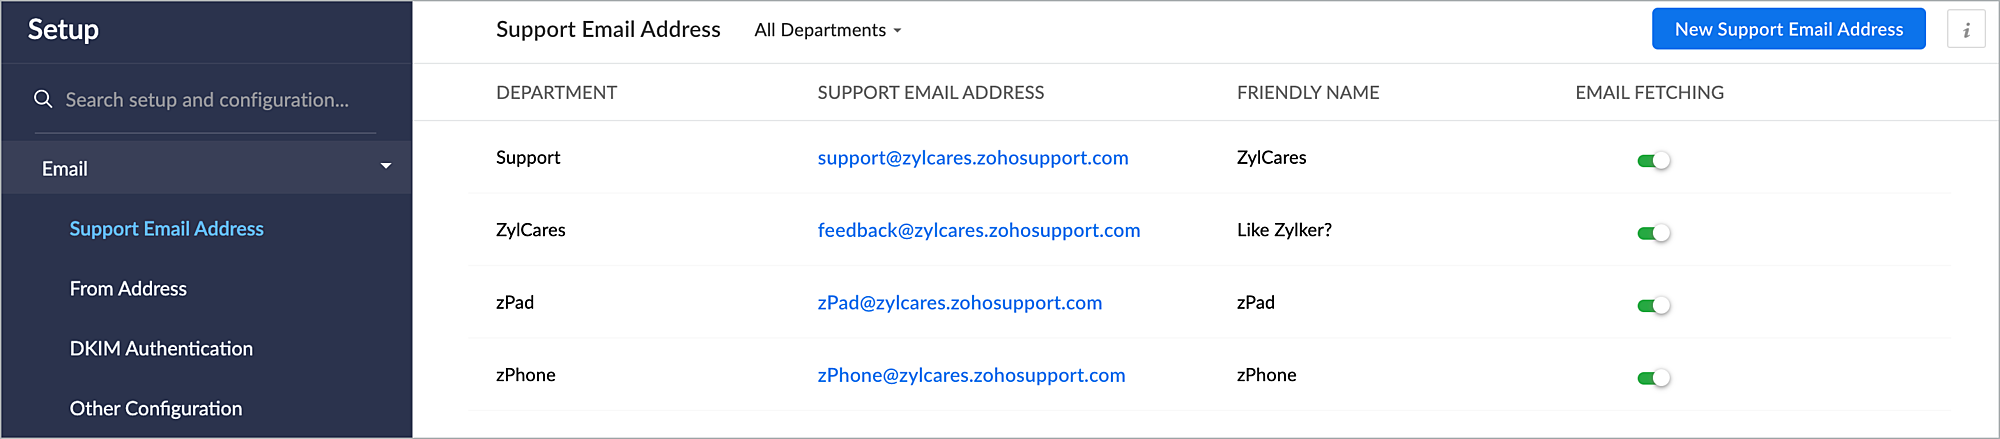Click the Department column header
The width and height of the screenshot is (2000, 439).
(556, 93)
